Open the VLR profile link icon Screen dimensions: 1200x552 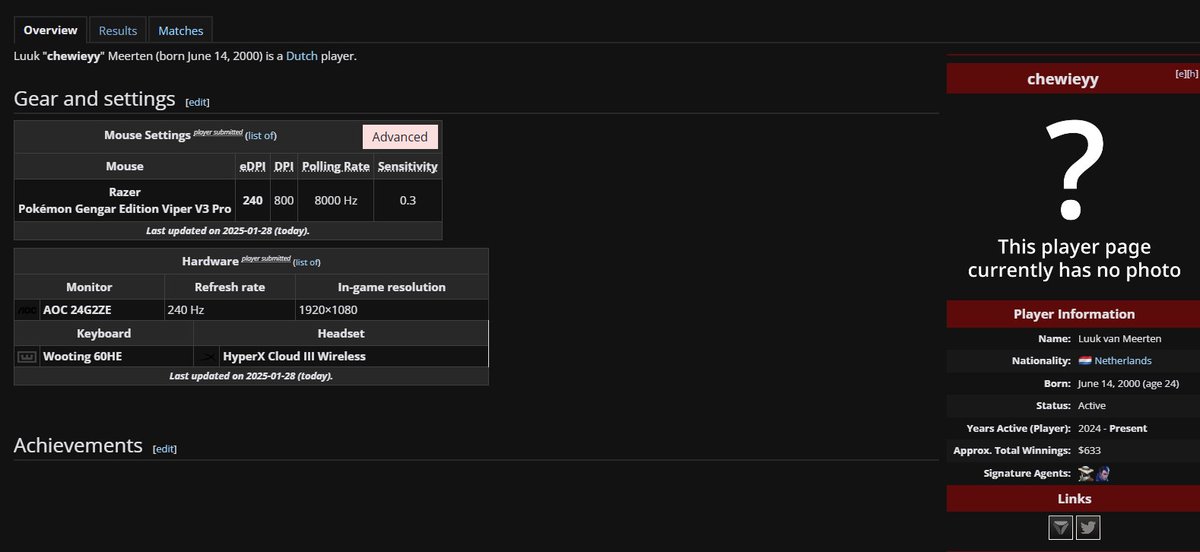point(1061,527)
